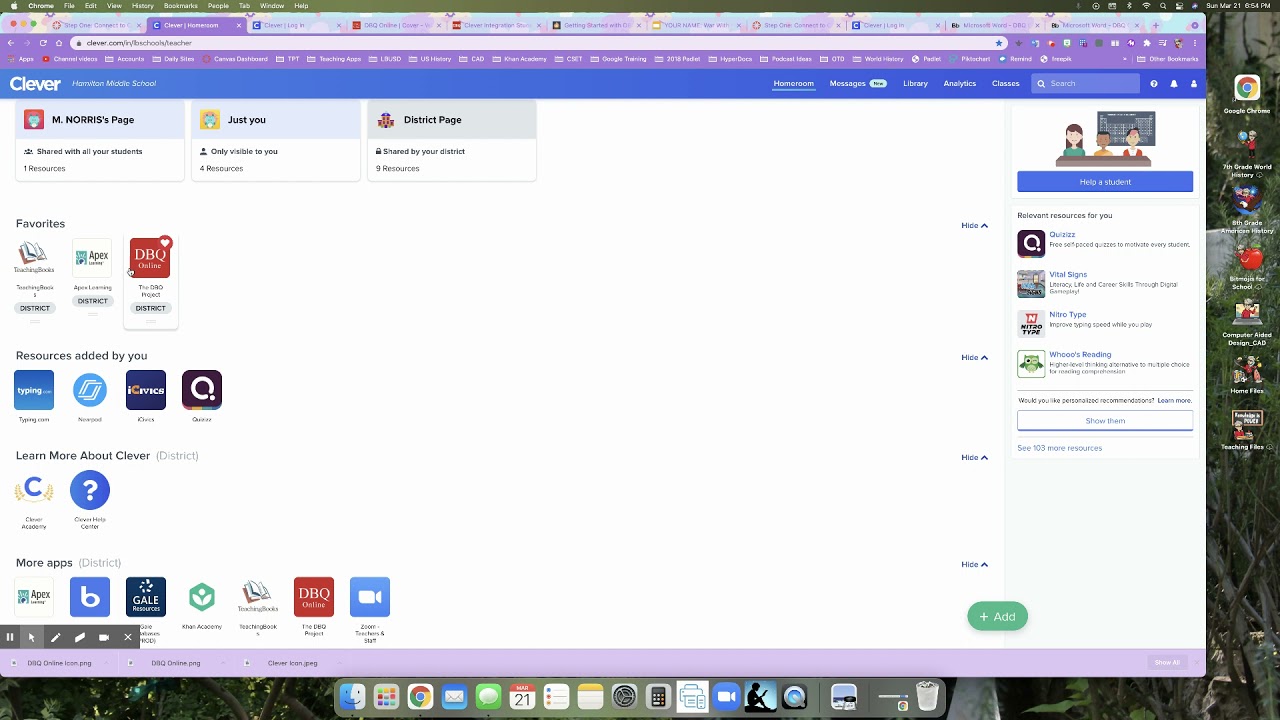Image resolution: width=1280 pixels, height=720 pixels.
Task: Open Zoom app in Dock
Action: point(726,697)
